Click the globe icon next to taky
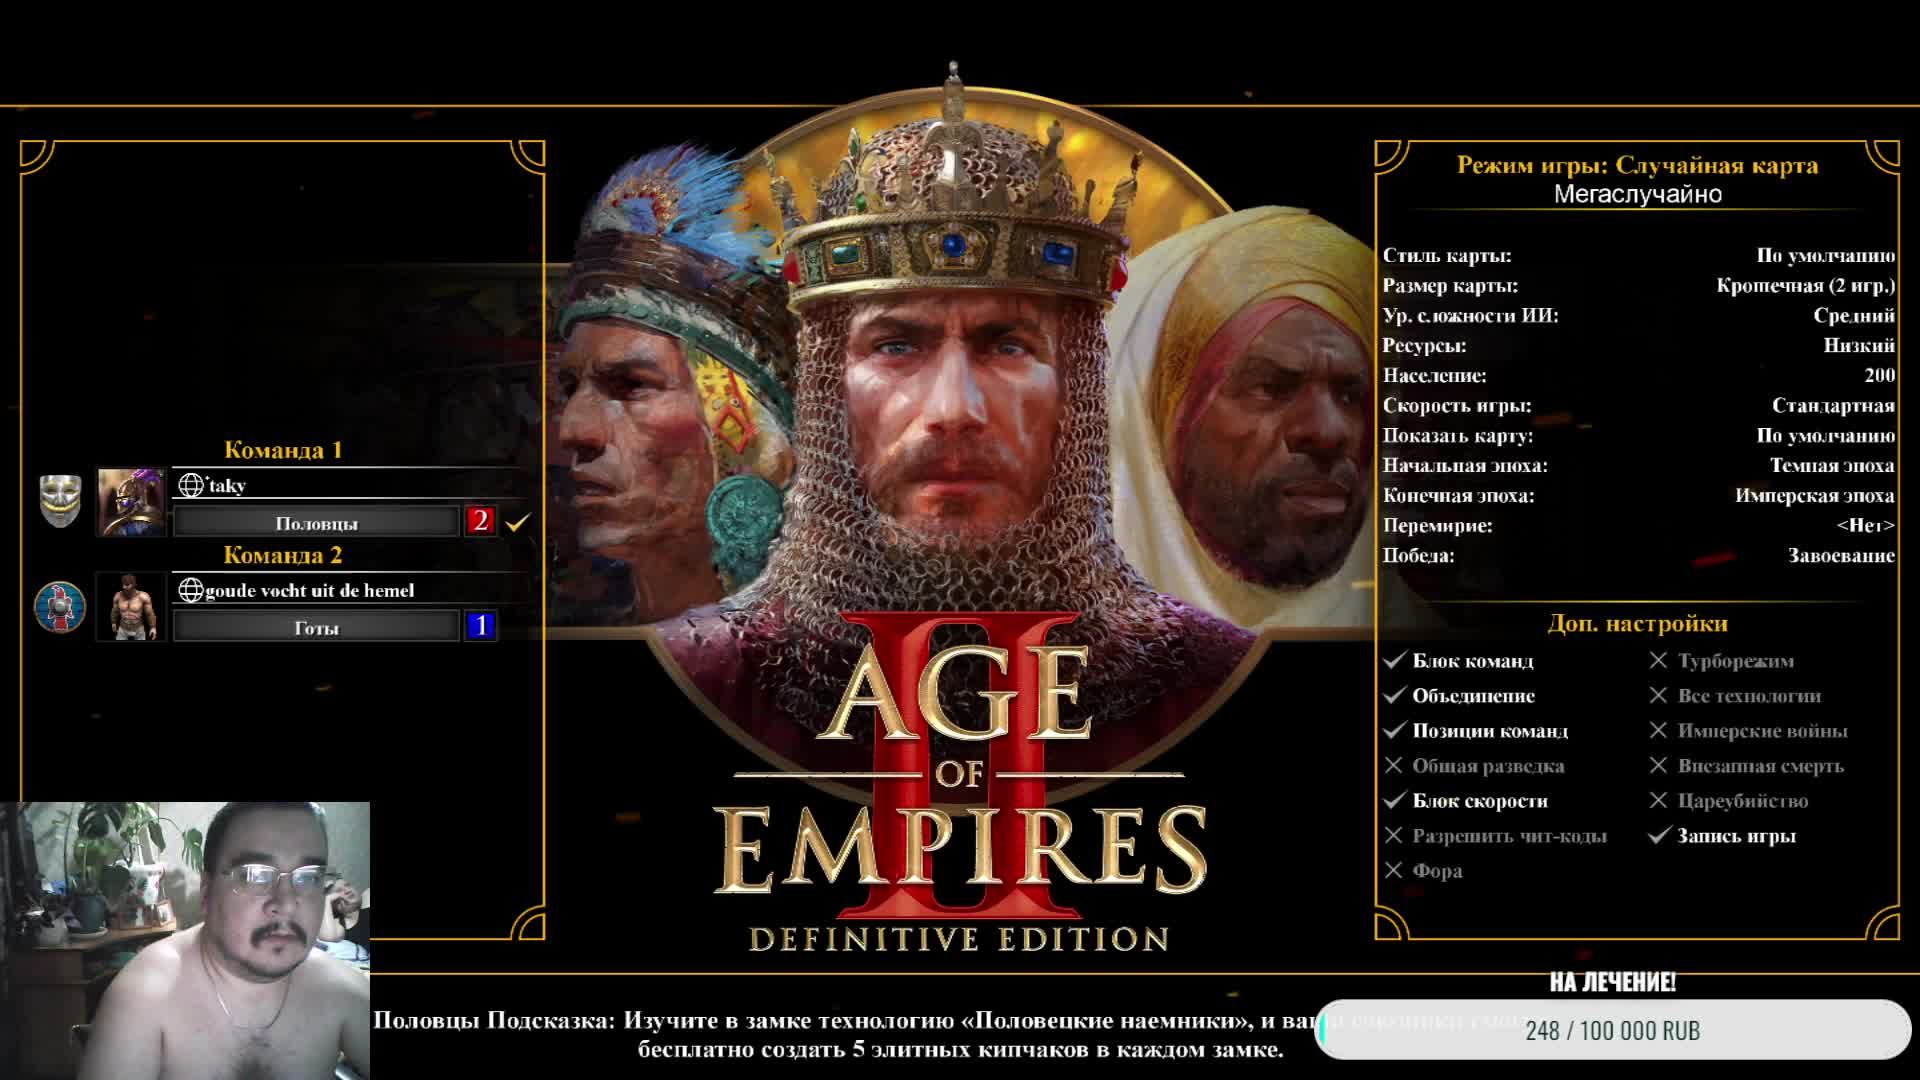 coord(190,486)
